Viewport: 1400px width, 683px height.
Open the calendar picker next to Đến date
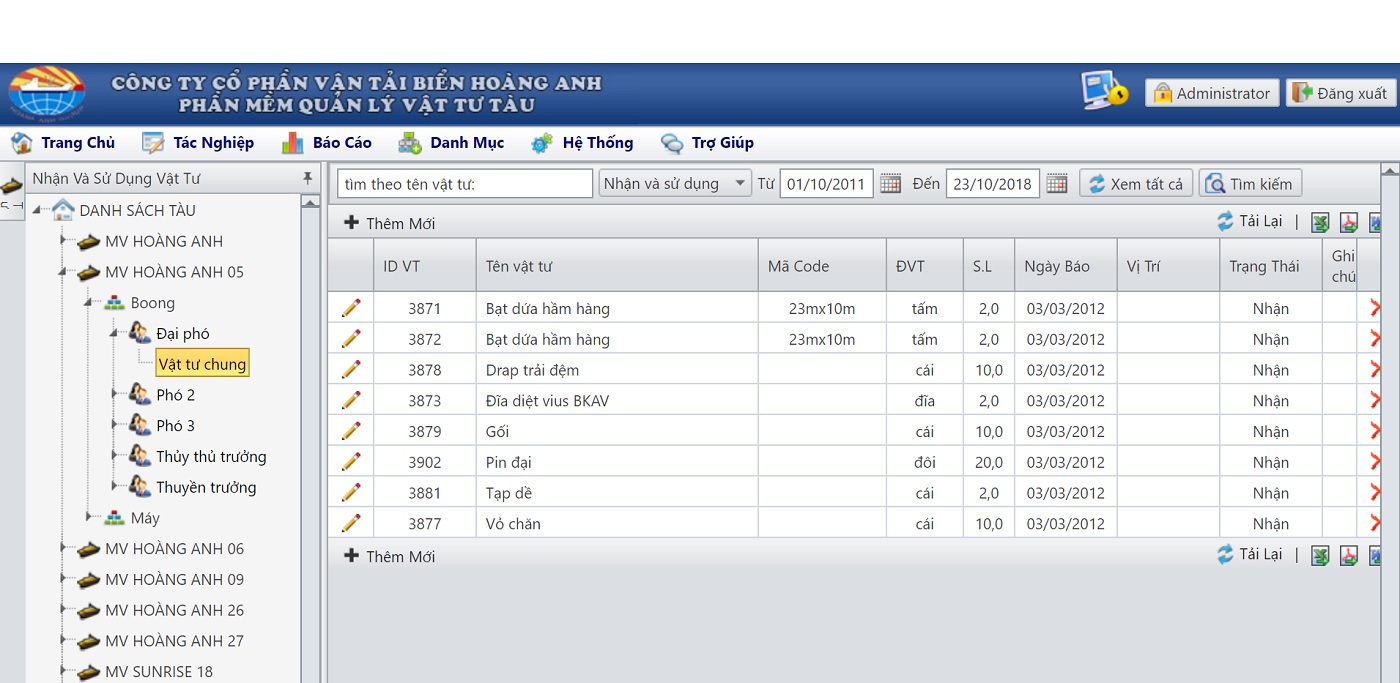click(1056, 184)
